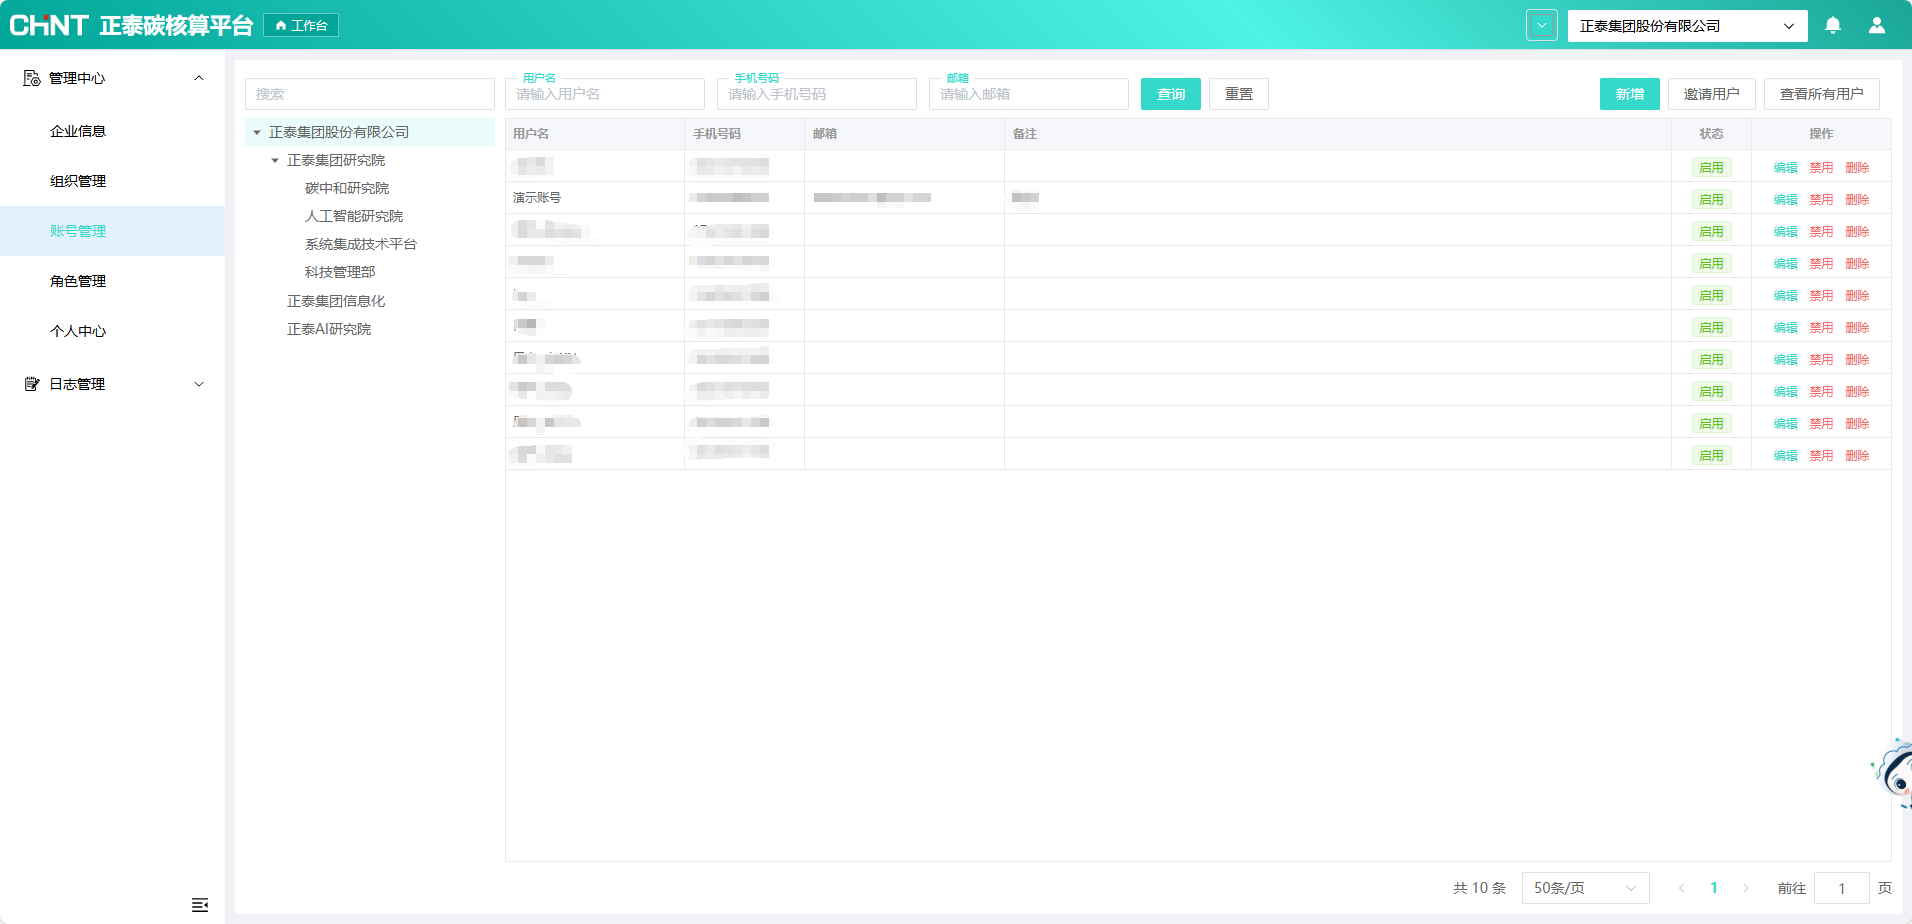Image resolution: width=1912 pixels, height=924 pixels.
Task: Focus the 手机号码 input field
Action: click(817, 94)
